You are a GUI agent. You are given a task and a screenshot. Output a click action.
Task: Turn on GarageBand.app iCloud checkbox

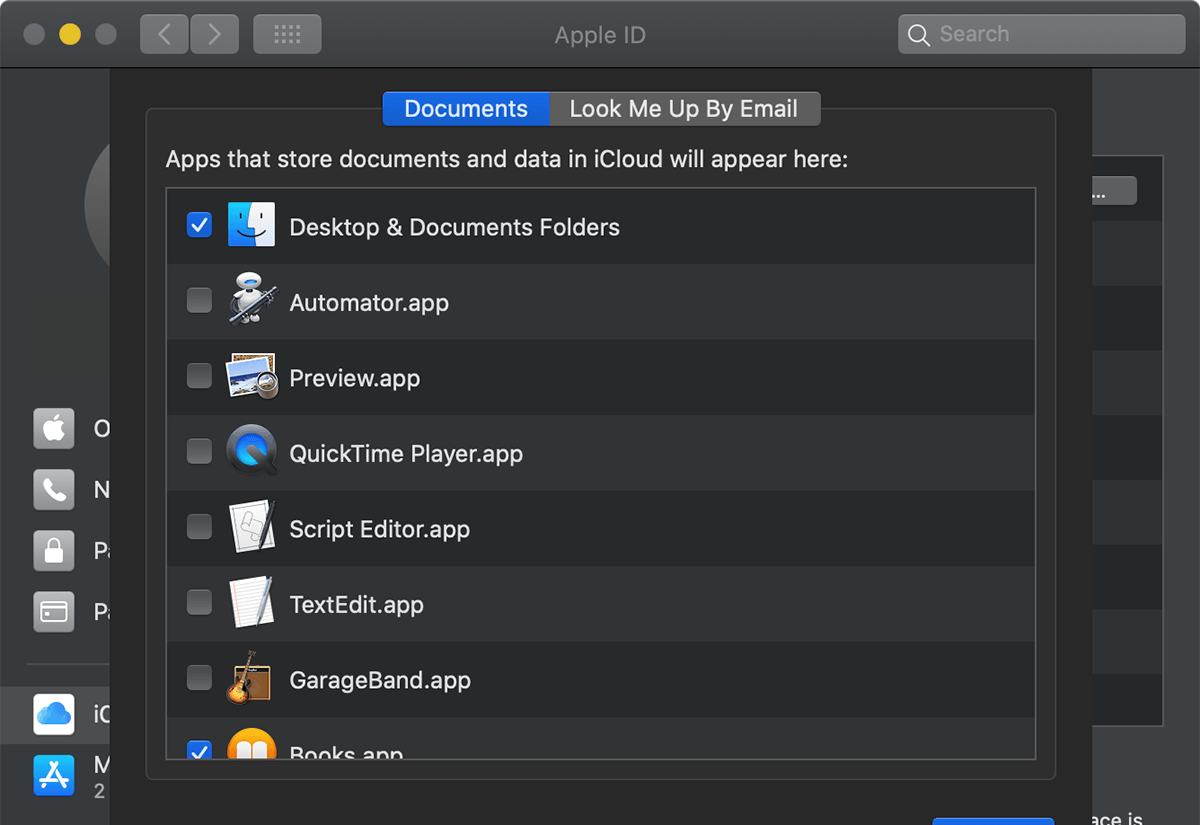pyautogui.click(x=200, y=679)
